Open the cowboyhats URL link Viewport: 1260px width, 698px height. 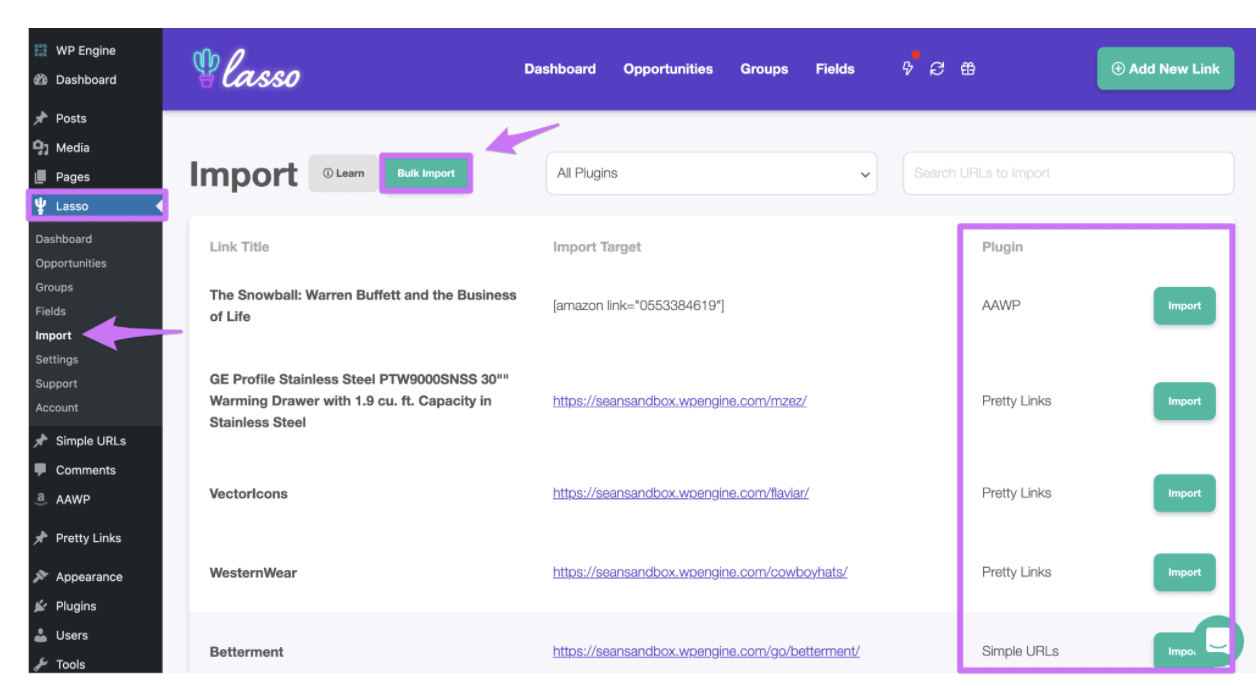pyautogui.click(x=700, y=573)
